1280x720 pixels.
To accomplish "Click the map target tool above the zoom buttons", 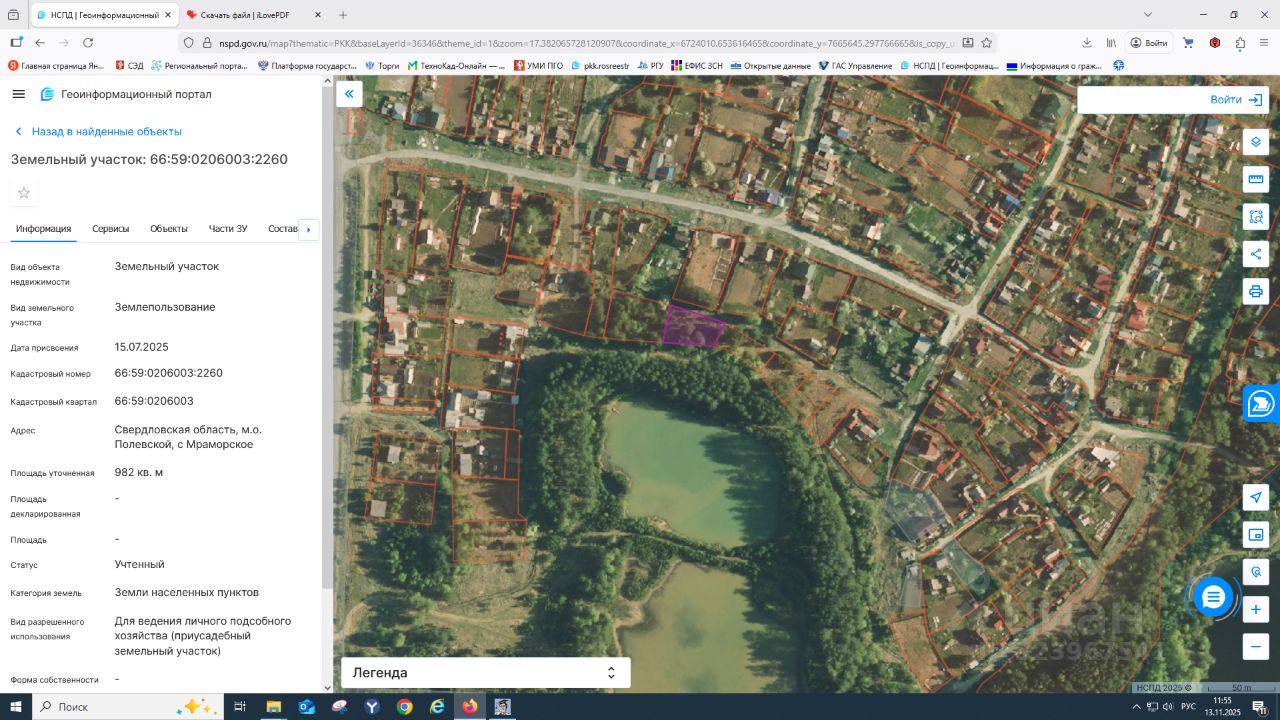I will pos(1256,572).
